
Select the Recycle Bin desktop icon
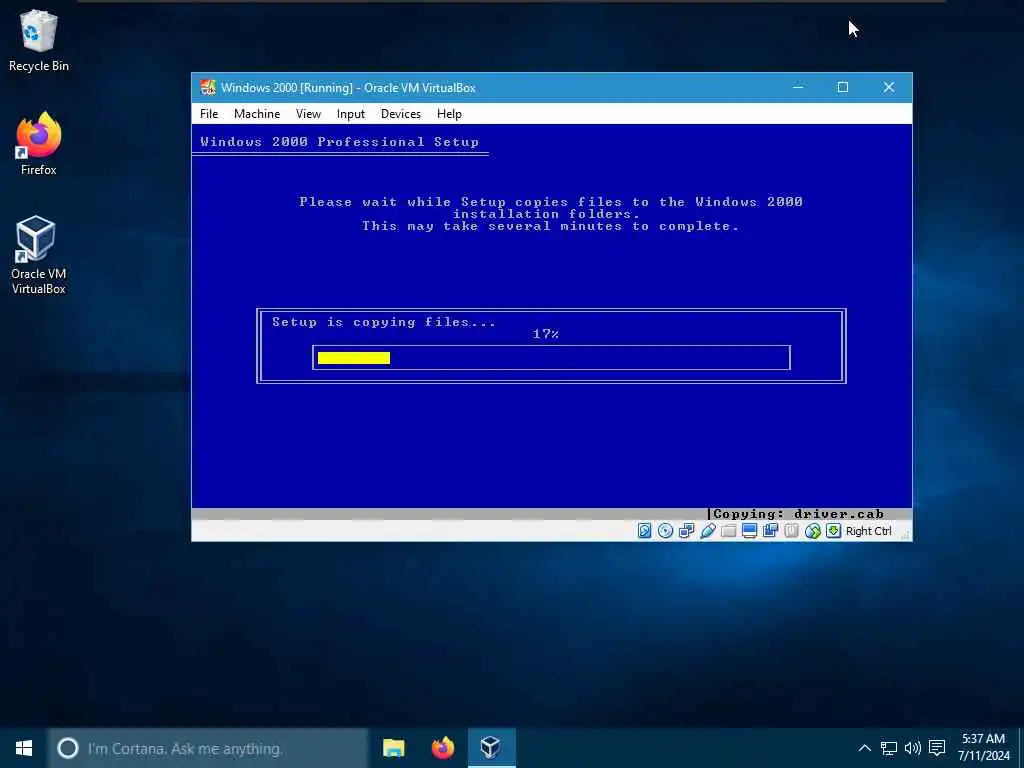tap(39, 41)
